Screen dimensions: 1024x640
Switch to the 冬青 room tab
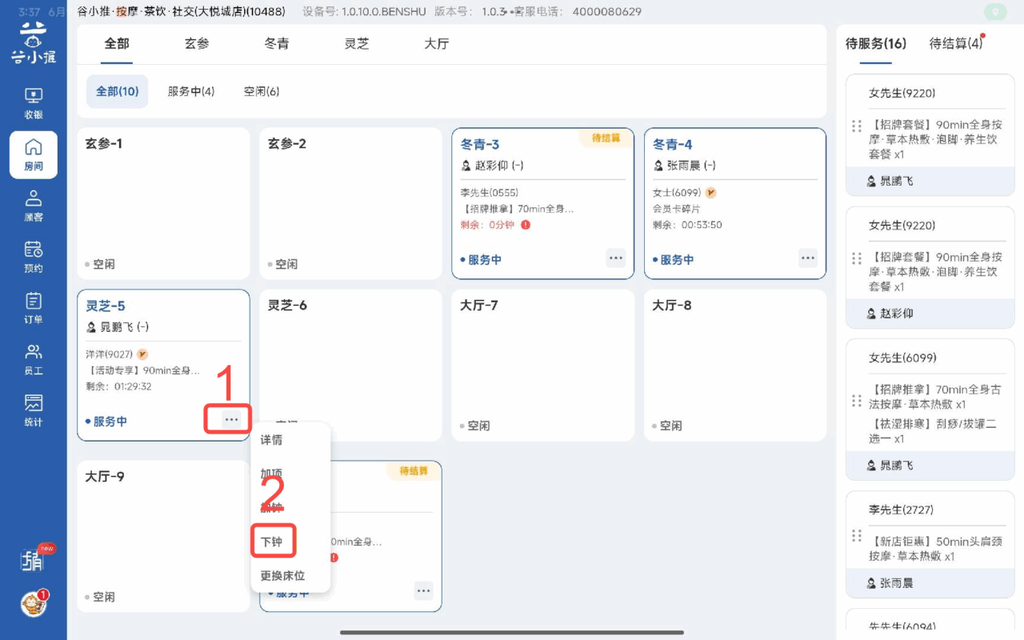(x=277, y=44)
